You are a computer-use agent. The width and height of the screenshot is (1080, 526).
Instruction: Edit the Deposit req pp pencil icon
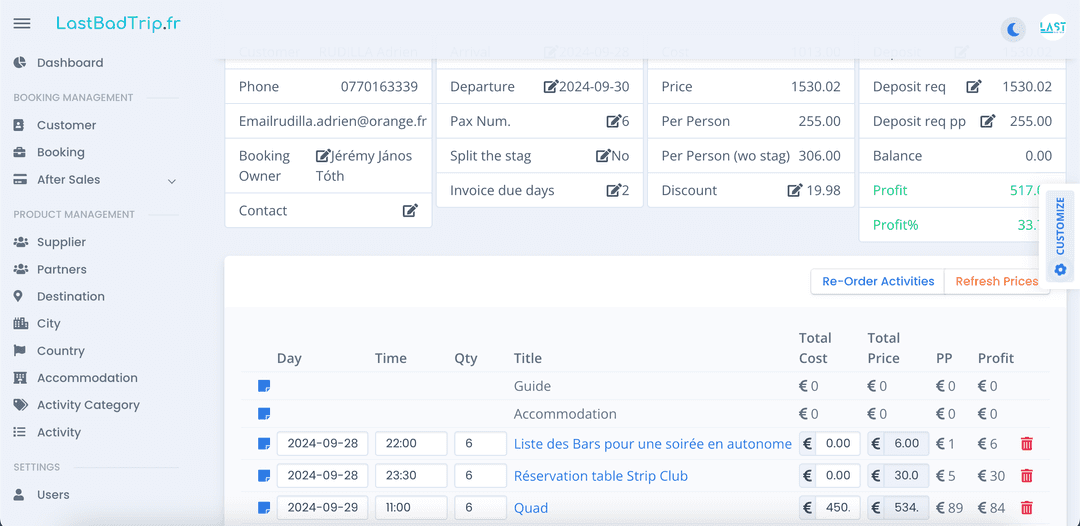[x=988, y=121]
